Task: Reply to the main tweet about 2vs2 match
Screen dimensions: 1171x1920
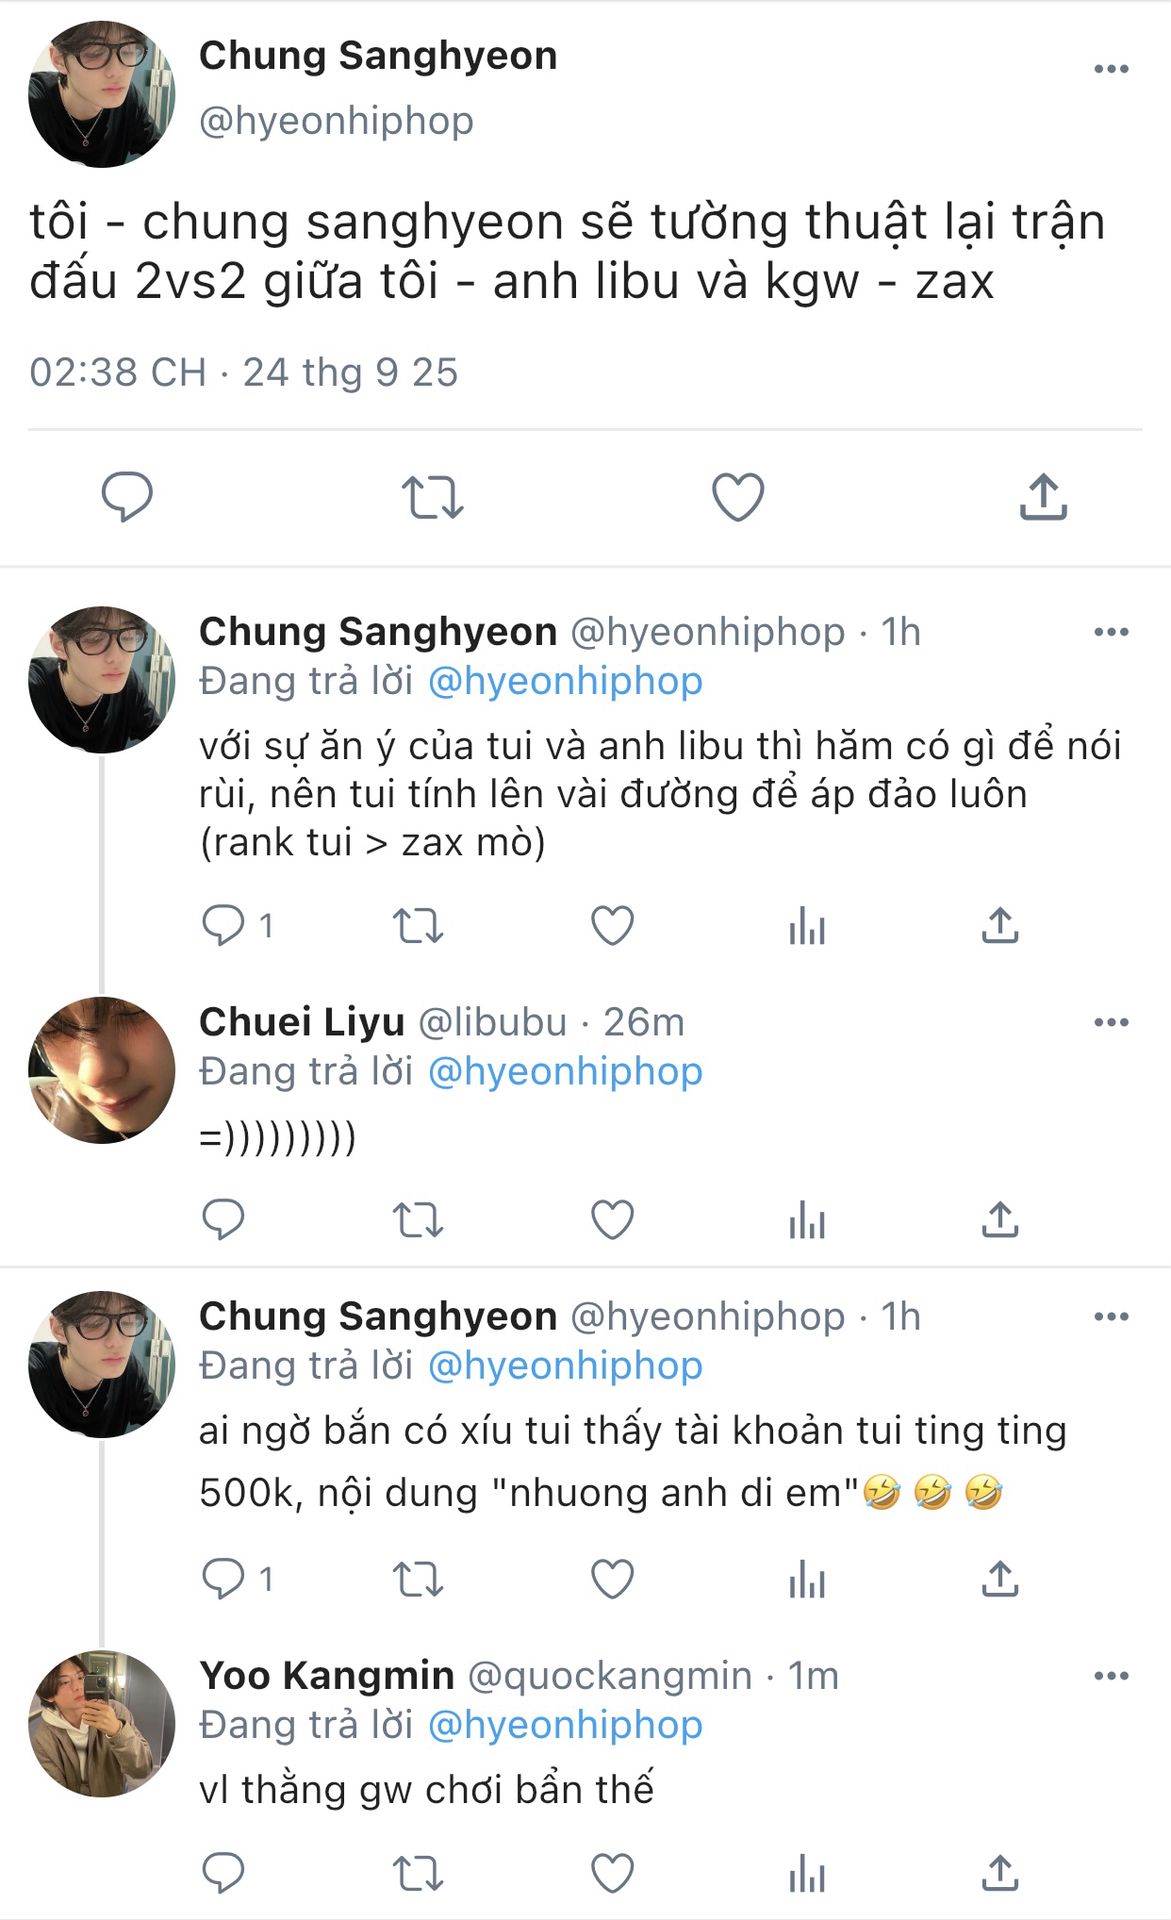Action: (x=127, y=496)
